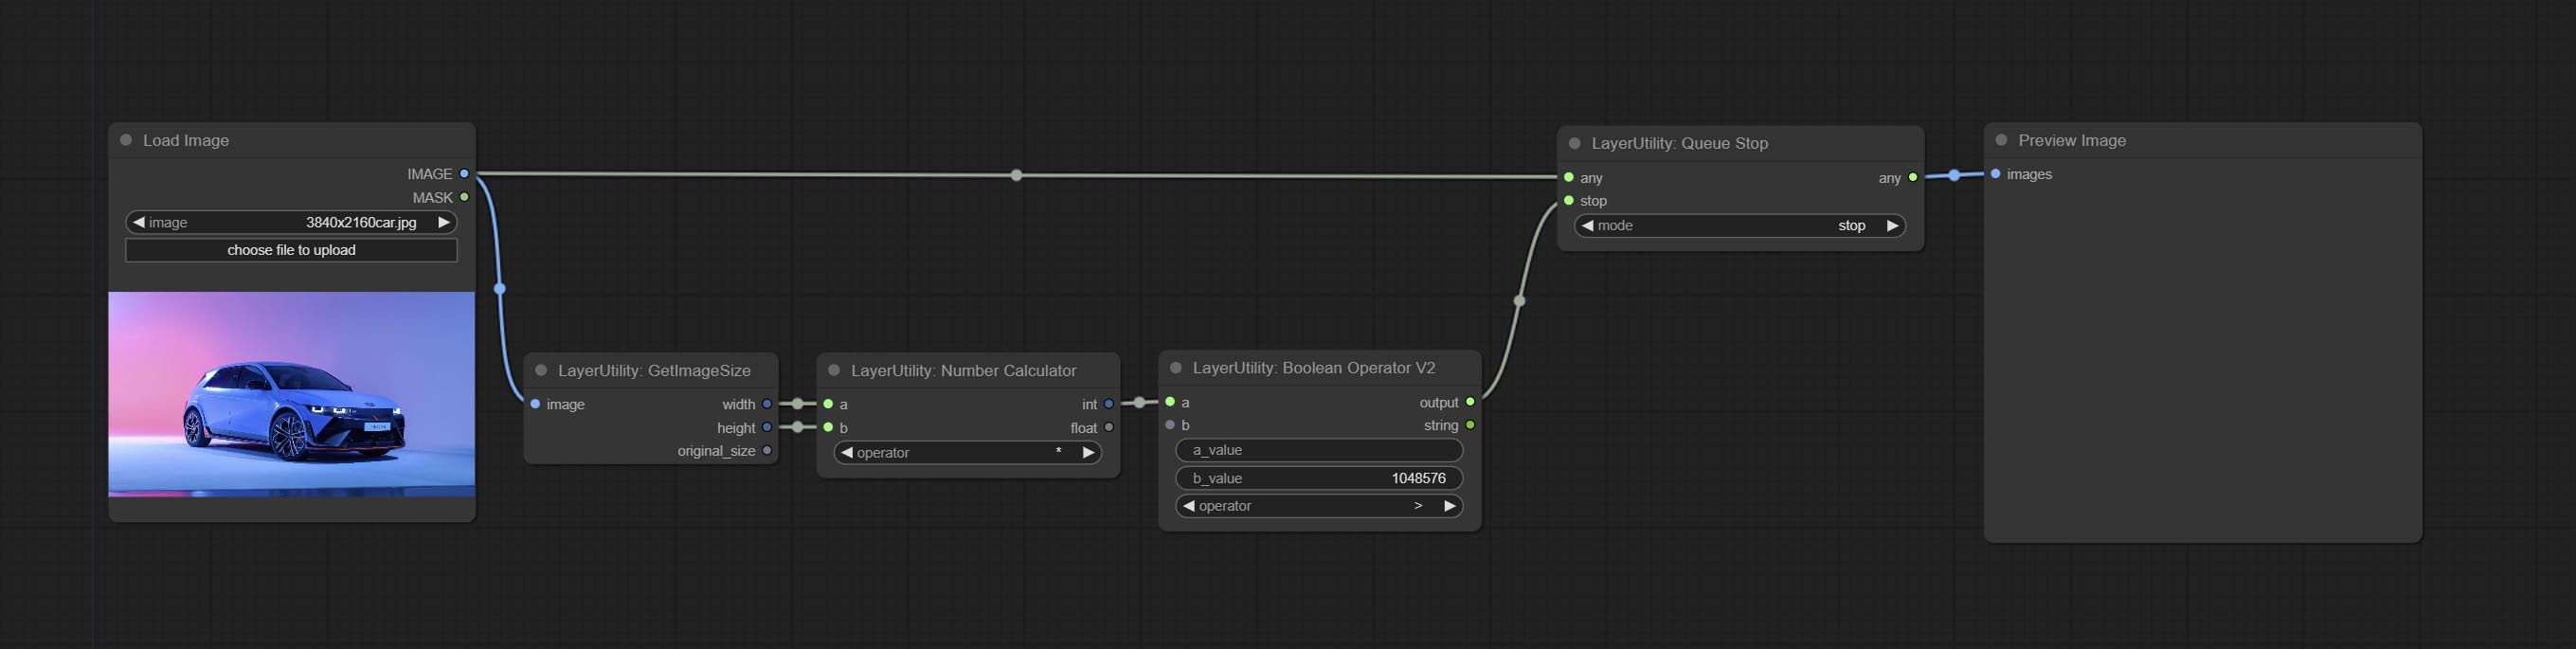Image resolution: width=2576 pixels, height=649 pixels.
Task: Select next file with image right arrow
Action: pos(444,222)
